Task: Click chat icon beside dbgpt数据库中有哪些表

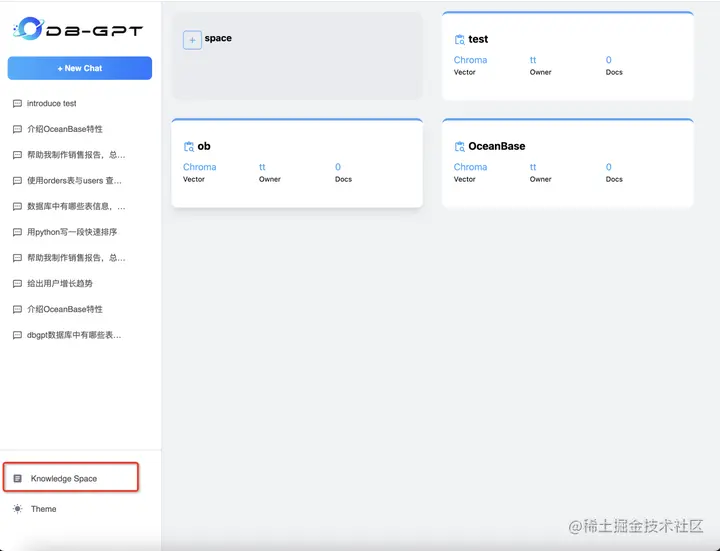Action: click(x=17, y=335)
